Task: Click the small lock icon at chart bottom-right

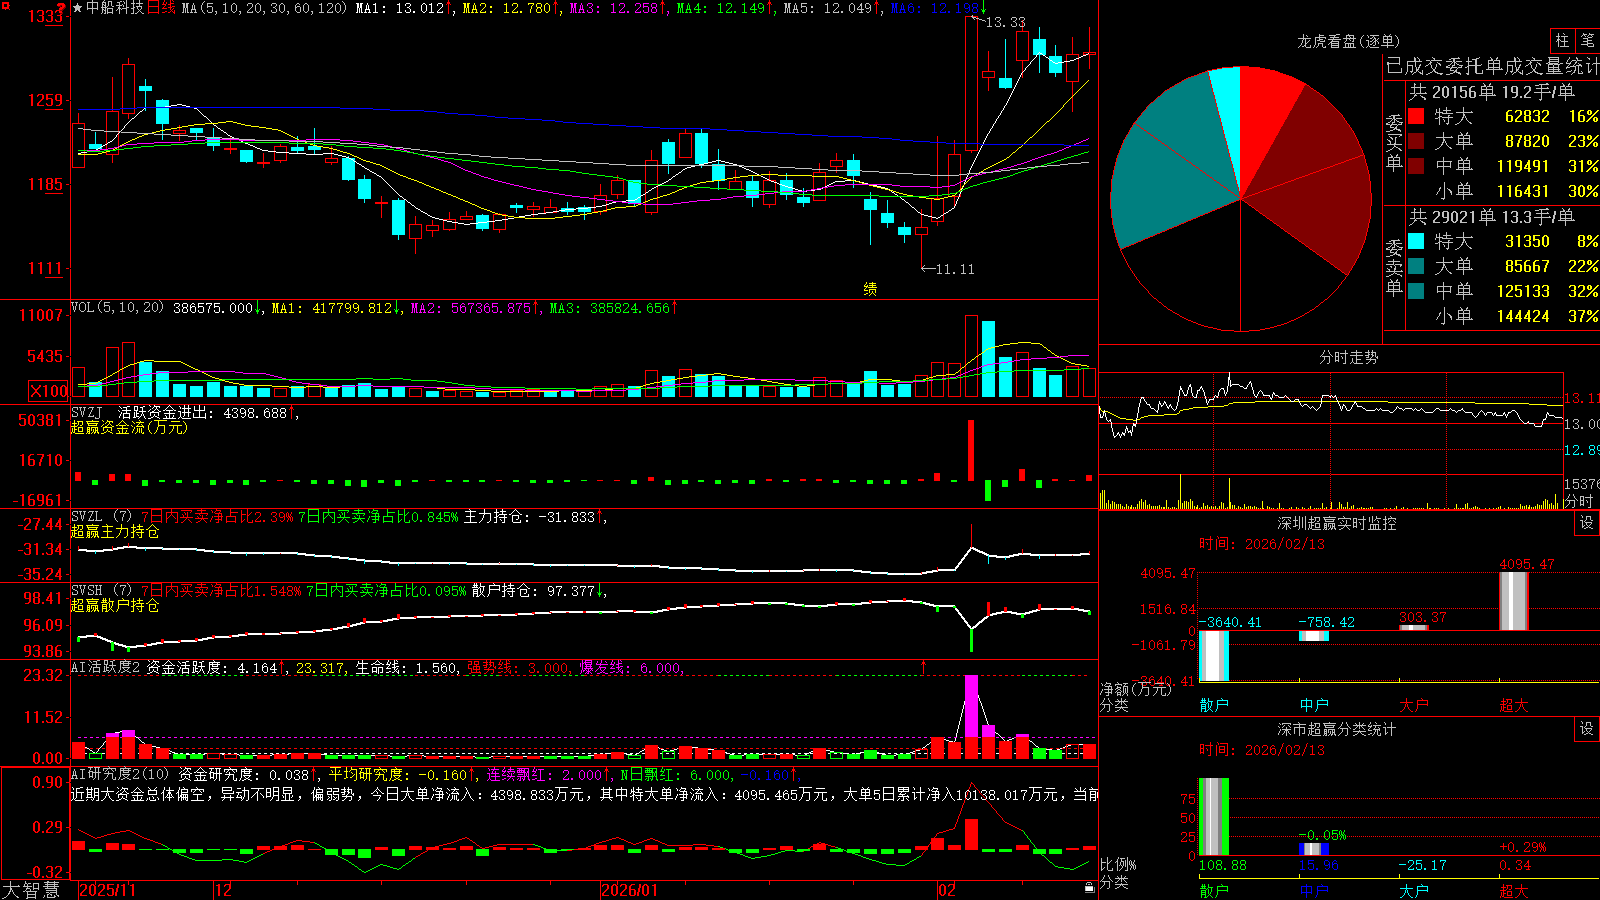Action: (x=1089, y=887)
